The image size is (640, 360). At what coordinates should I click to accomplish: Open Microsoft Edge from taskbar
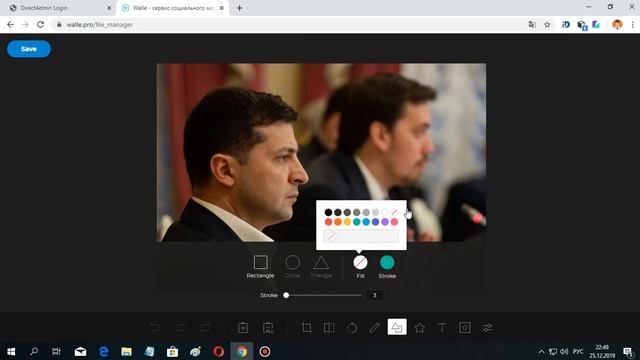pyautogui.click(x=104, y=351)
